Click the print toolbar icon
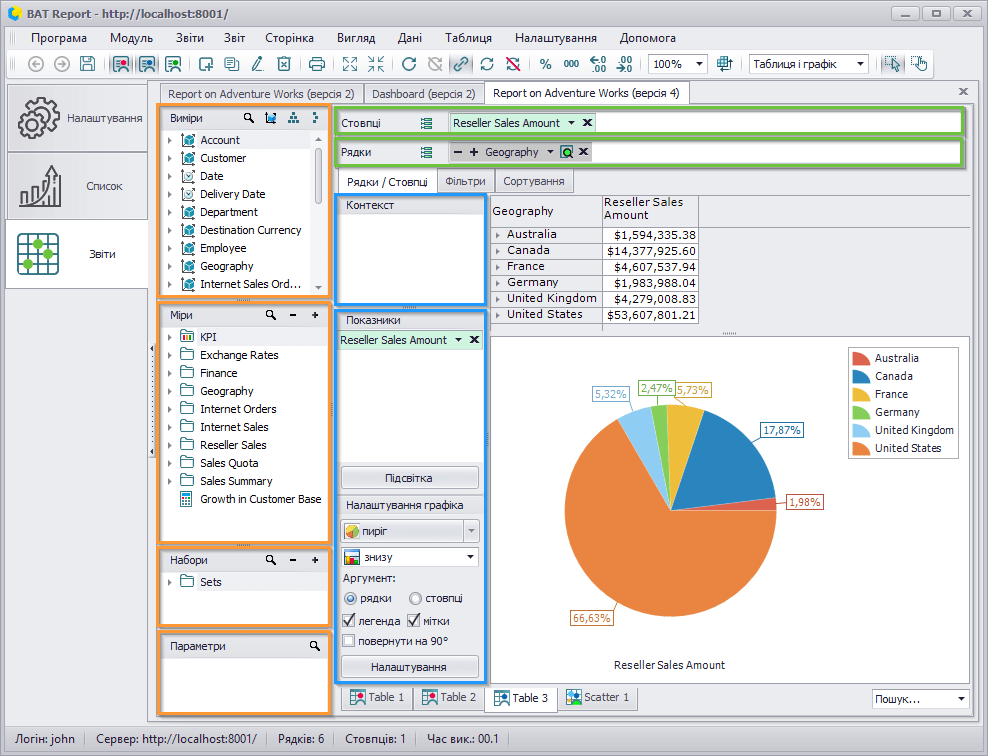988x756 pixels. (x=317, y=64)
